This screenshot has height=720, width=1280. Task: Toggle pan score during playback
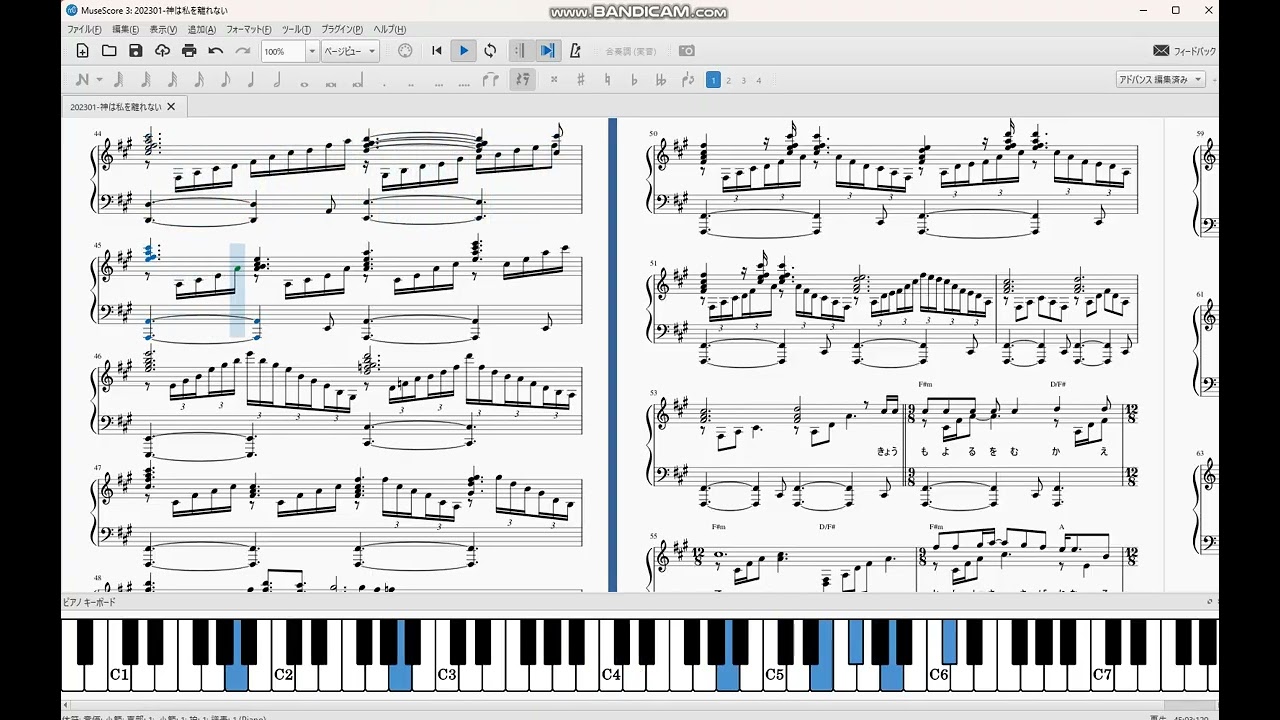547,51
